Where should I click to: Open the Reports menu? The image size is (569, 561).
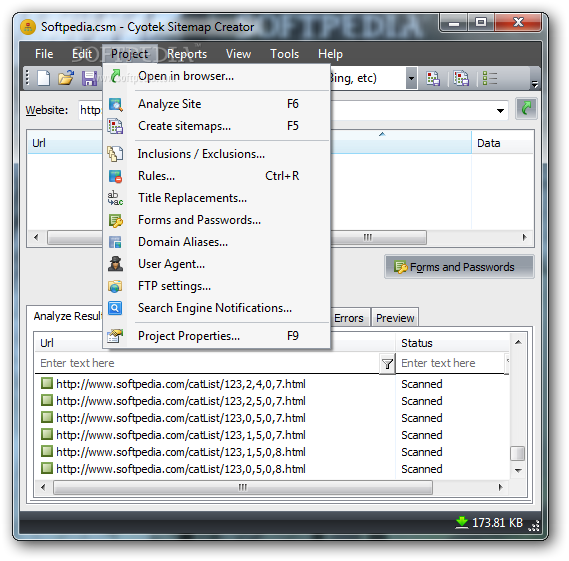click(187, 54)
